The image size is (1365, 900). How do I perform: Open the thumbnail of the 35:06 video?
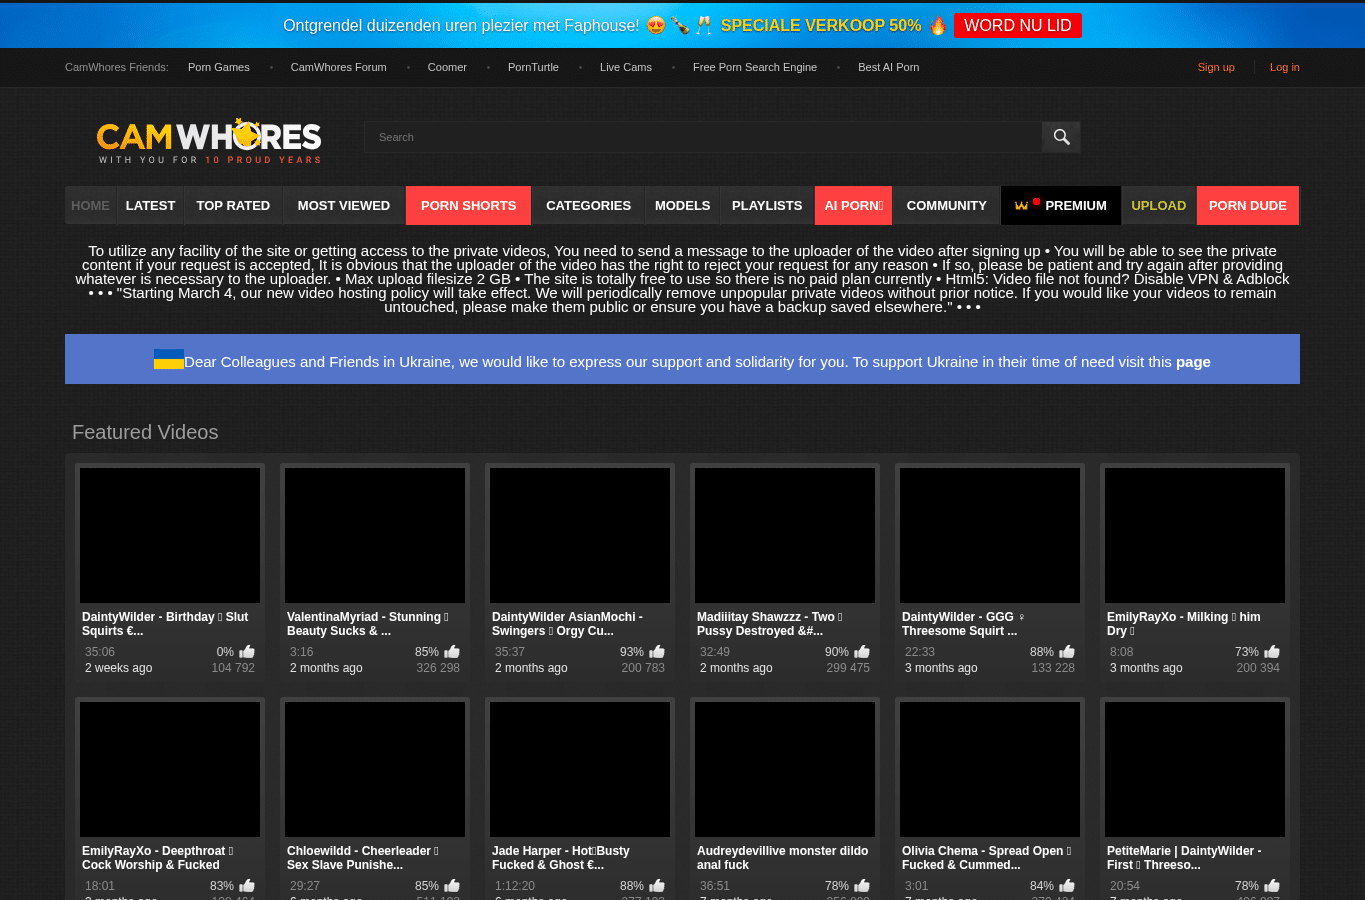(170, 535)
